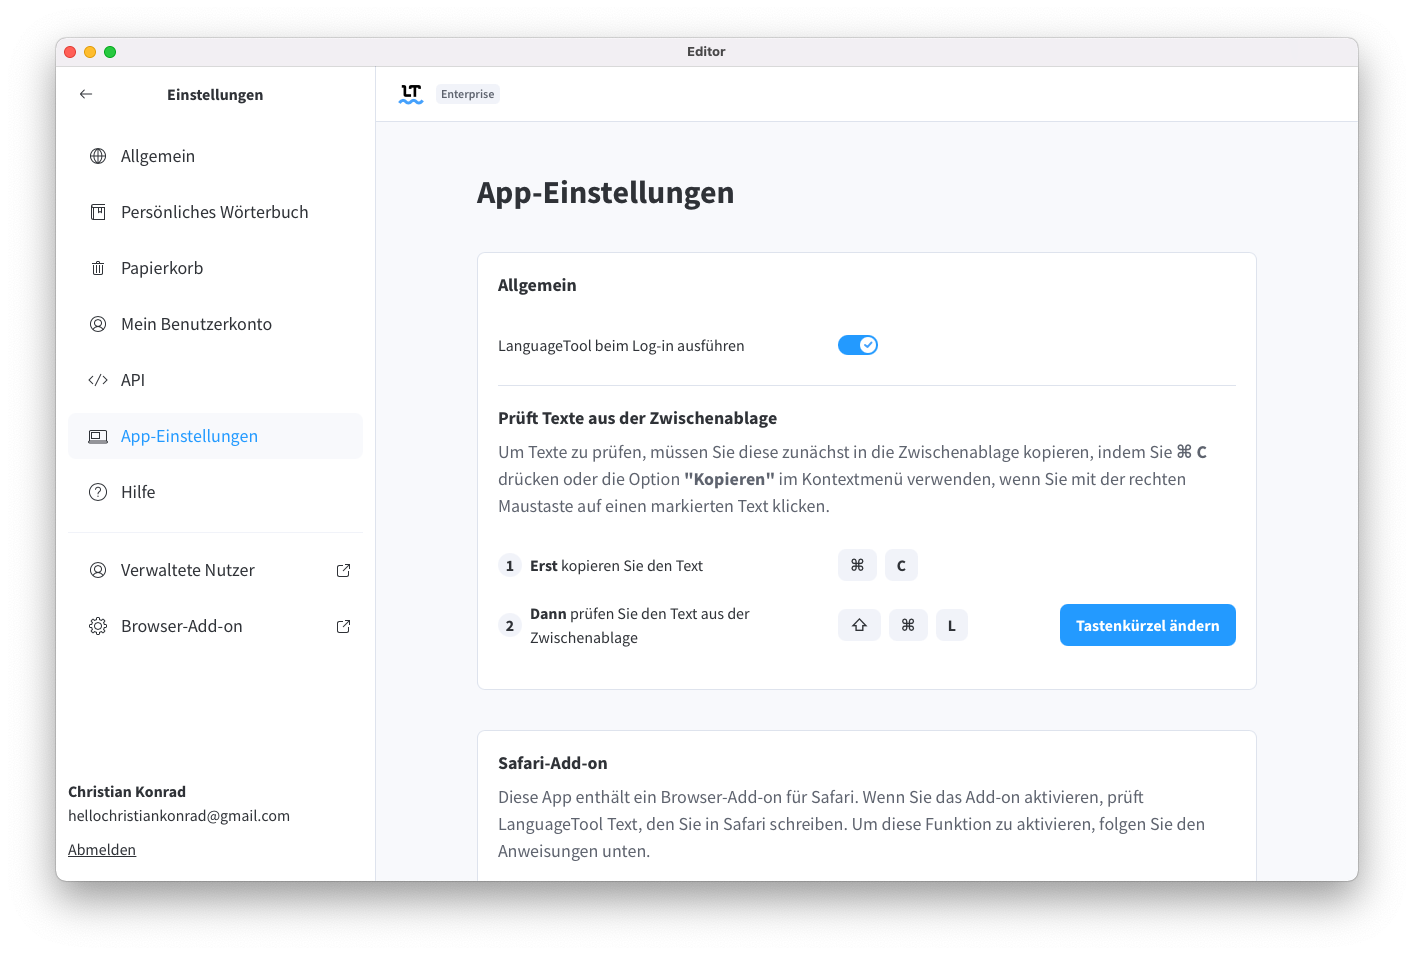Open Browser-Add-on external link

215,626
